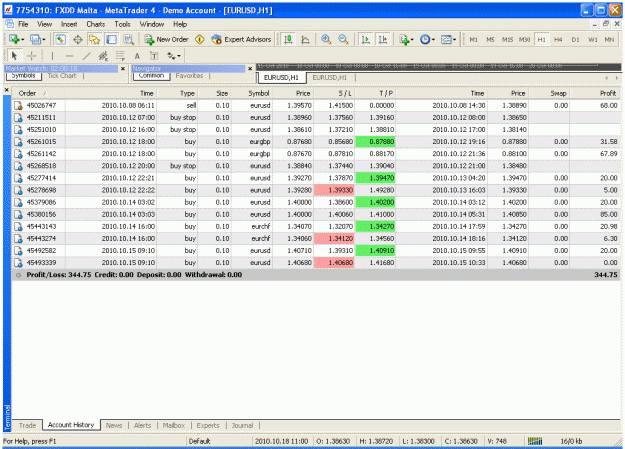Screen dimensions: 625x449
Task: Select order row 45261015
Action: click(x=315, y=142)
